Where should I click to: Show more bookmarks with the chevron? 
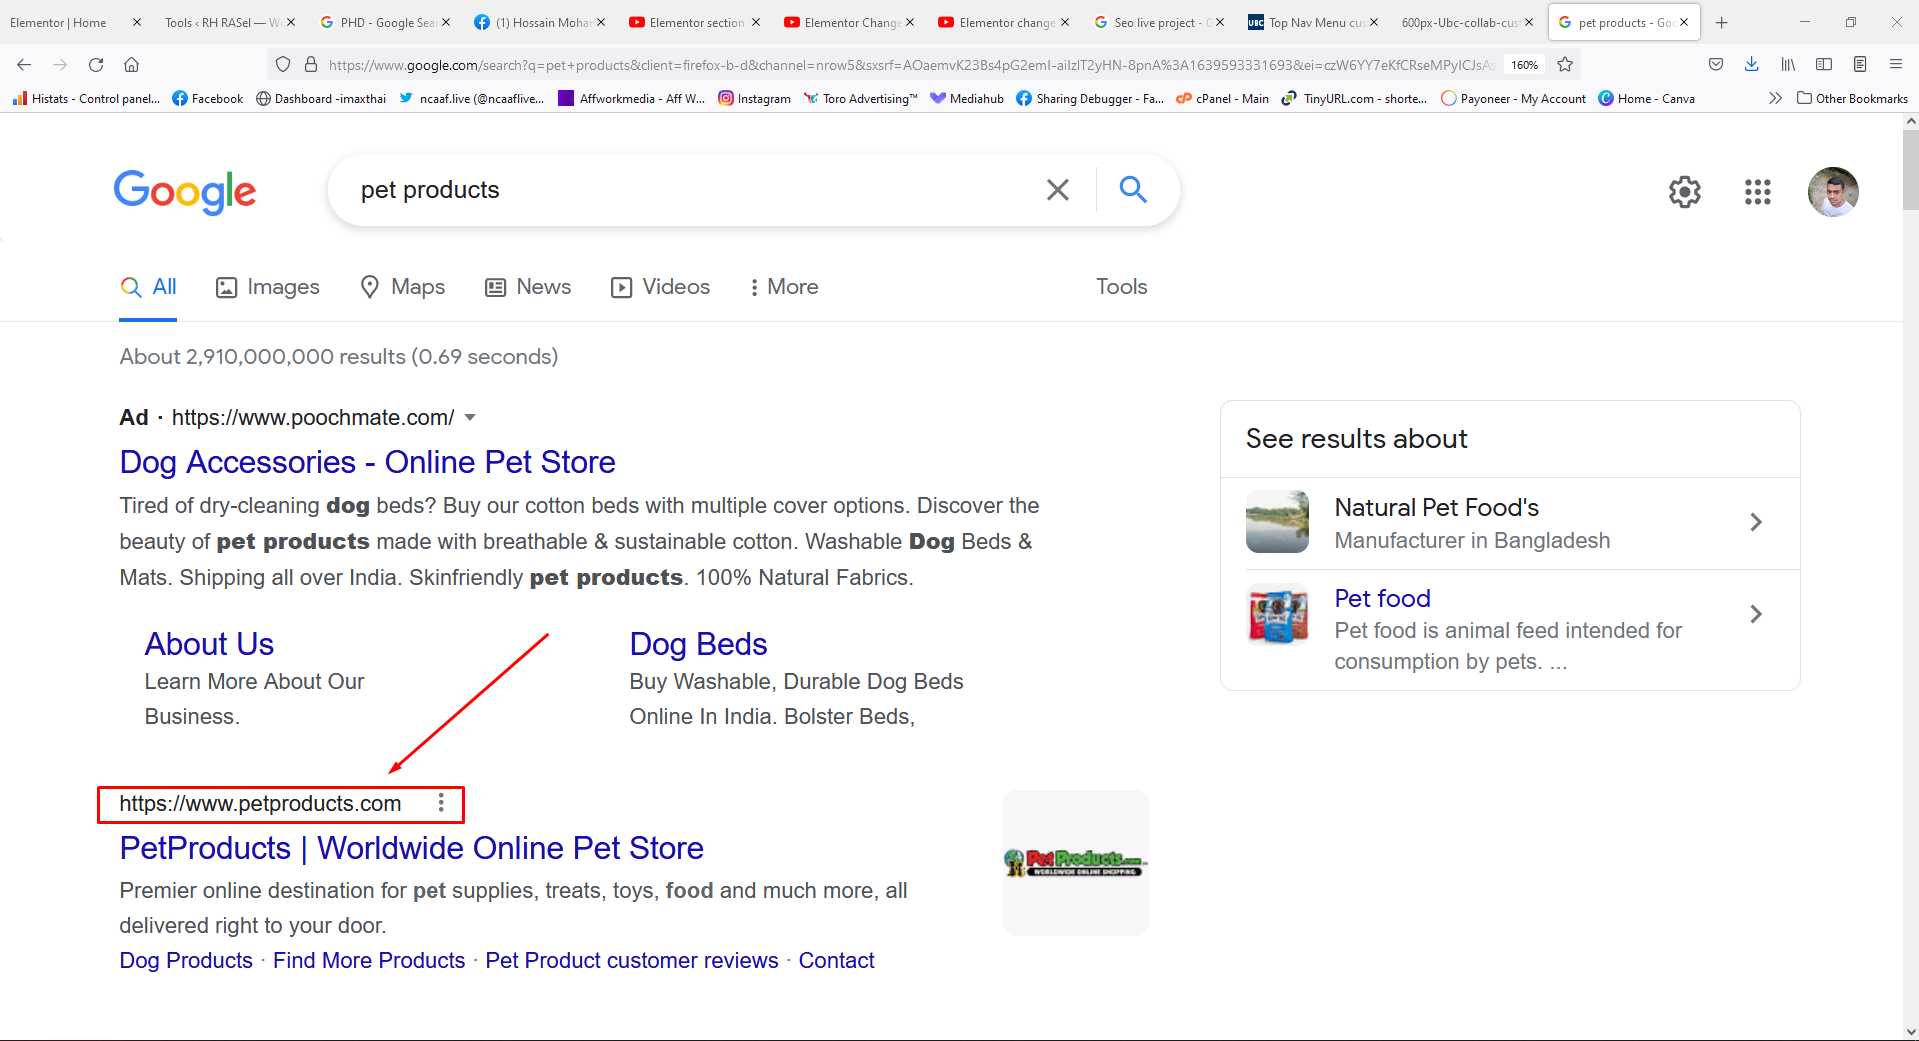click(x=1775, y=98)
